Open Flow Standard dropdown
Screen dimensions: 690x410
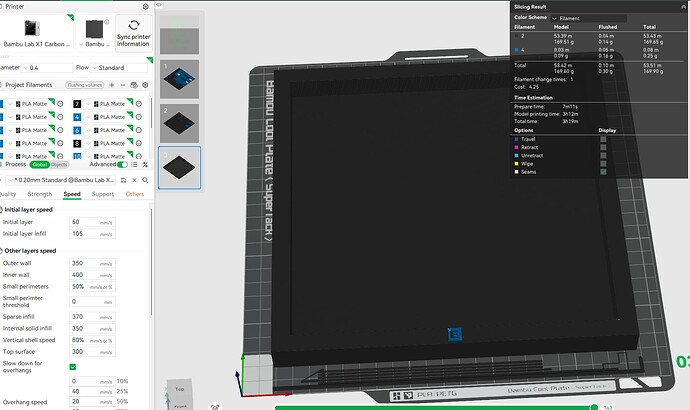point(119,68)
